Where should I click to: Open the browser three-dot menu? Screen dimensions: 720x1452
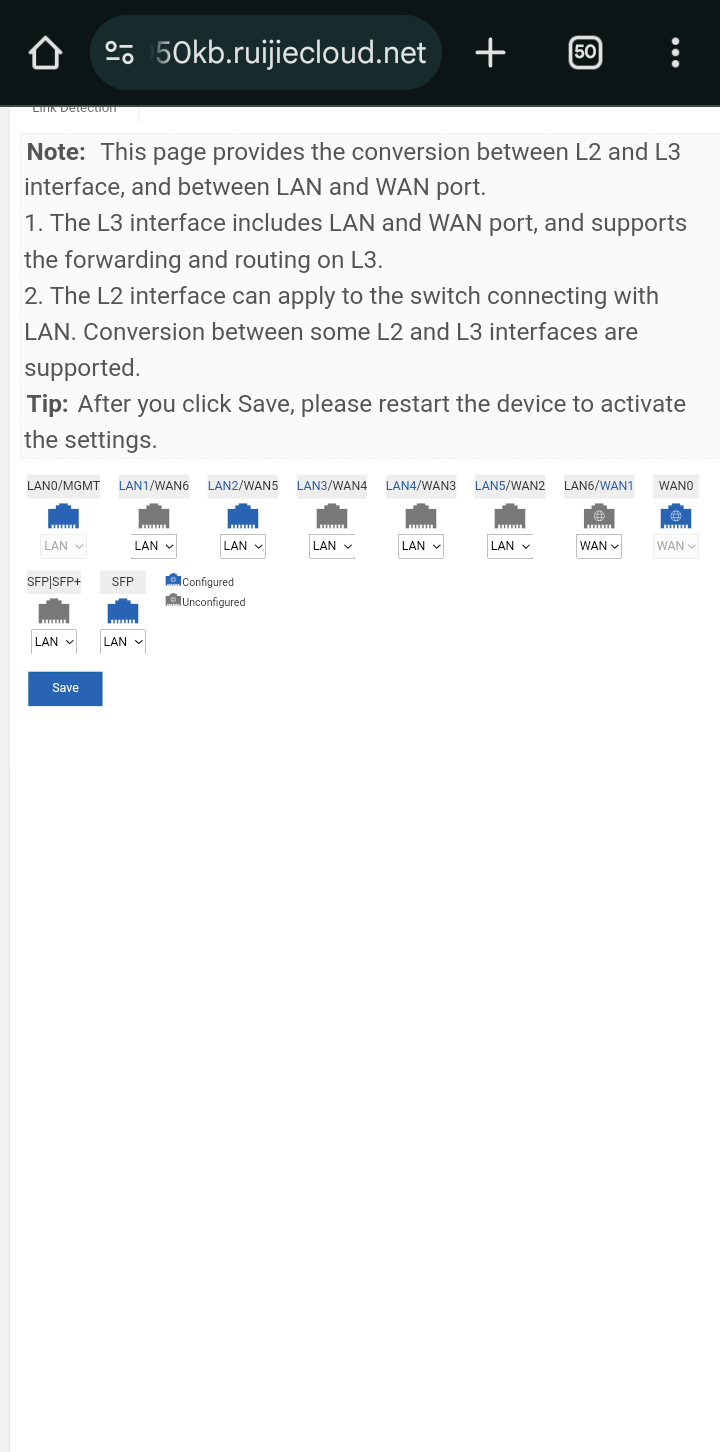675,53
